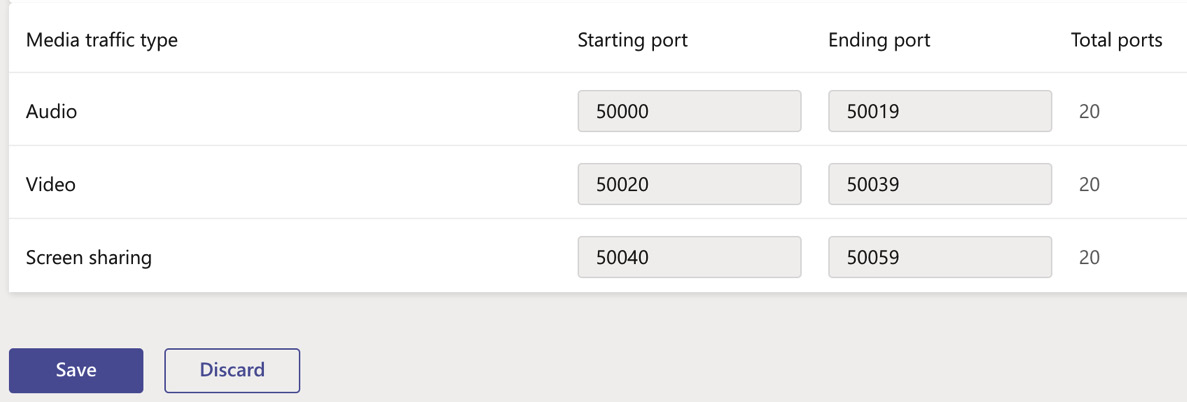The image size is (1187, 402).
Task: Click the Media traffic type column header
Action: click(x=101, y=40)
